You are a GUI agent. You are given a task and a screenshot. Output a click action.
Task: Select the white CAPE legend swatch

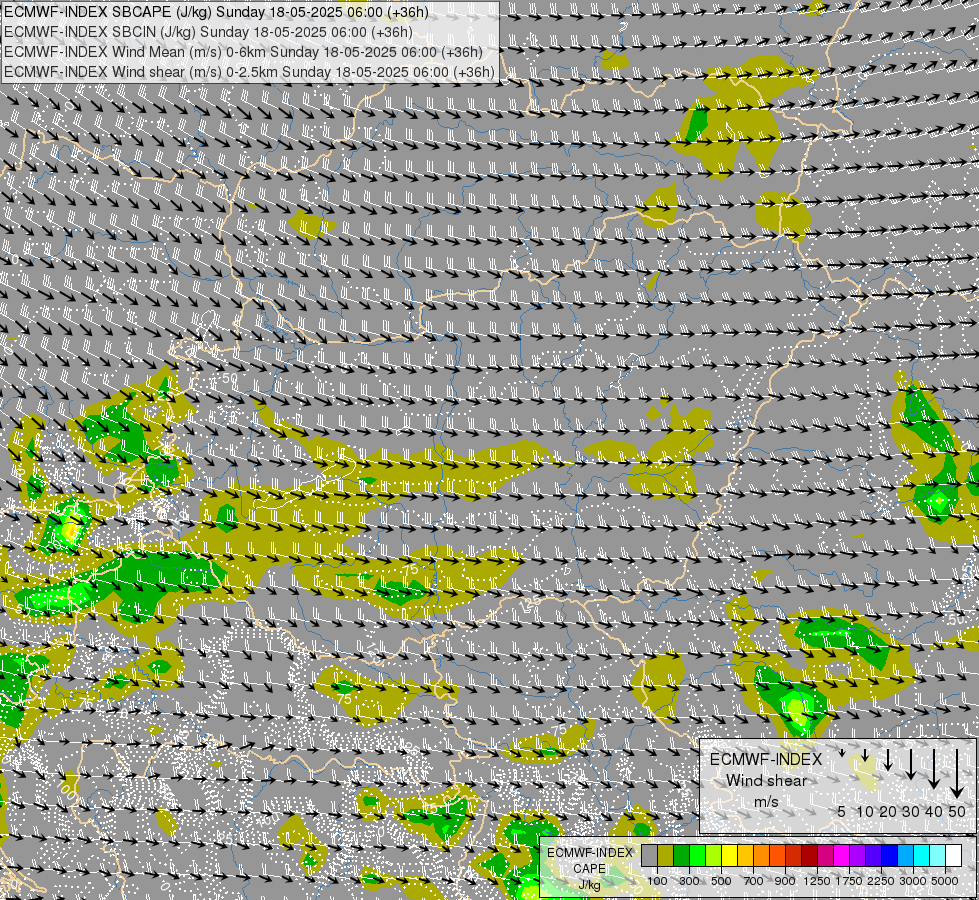[x=954, y=855]
